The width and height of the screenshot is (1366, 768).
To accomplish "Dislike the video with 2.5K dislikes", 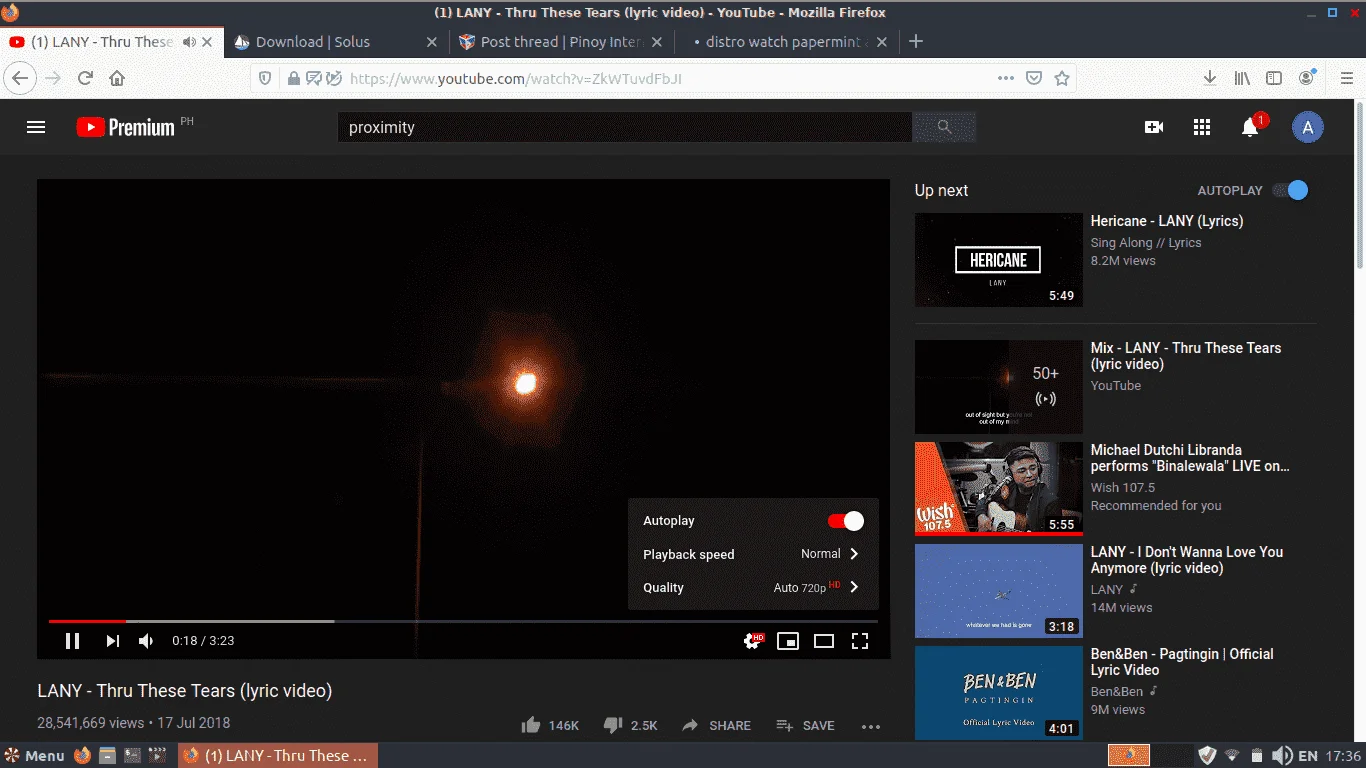I will (630, 725).
